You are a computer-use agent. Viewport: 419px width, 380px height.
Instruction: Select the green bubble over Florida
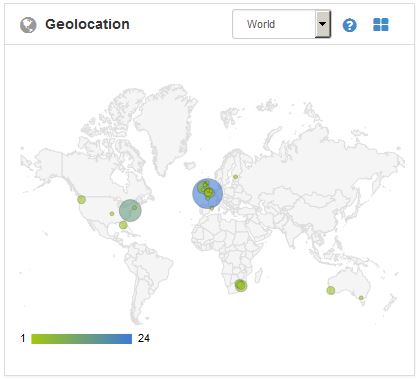(x=123, y=225)
